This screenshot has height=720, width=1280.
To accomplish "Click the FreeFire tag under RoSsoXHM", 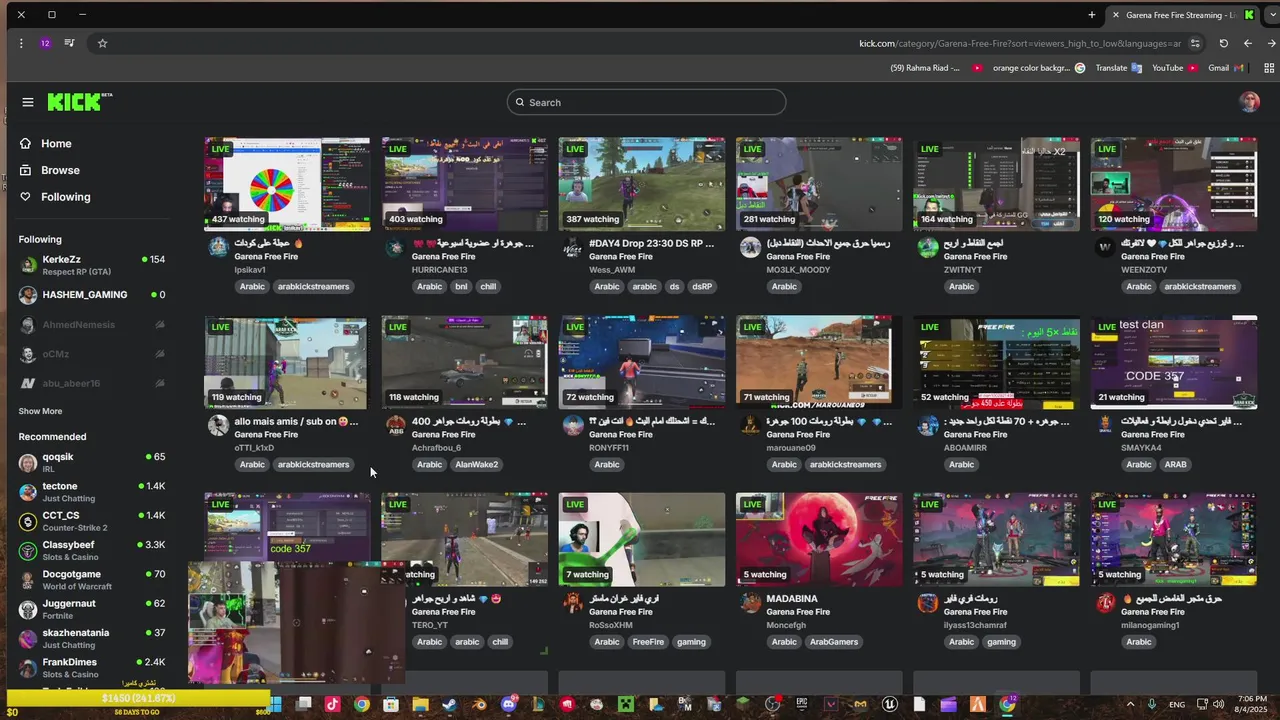I will pos(648,642).
